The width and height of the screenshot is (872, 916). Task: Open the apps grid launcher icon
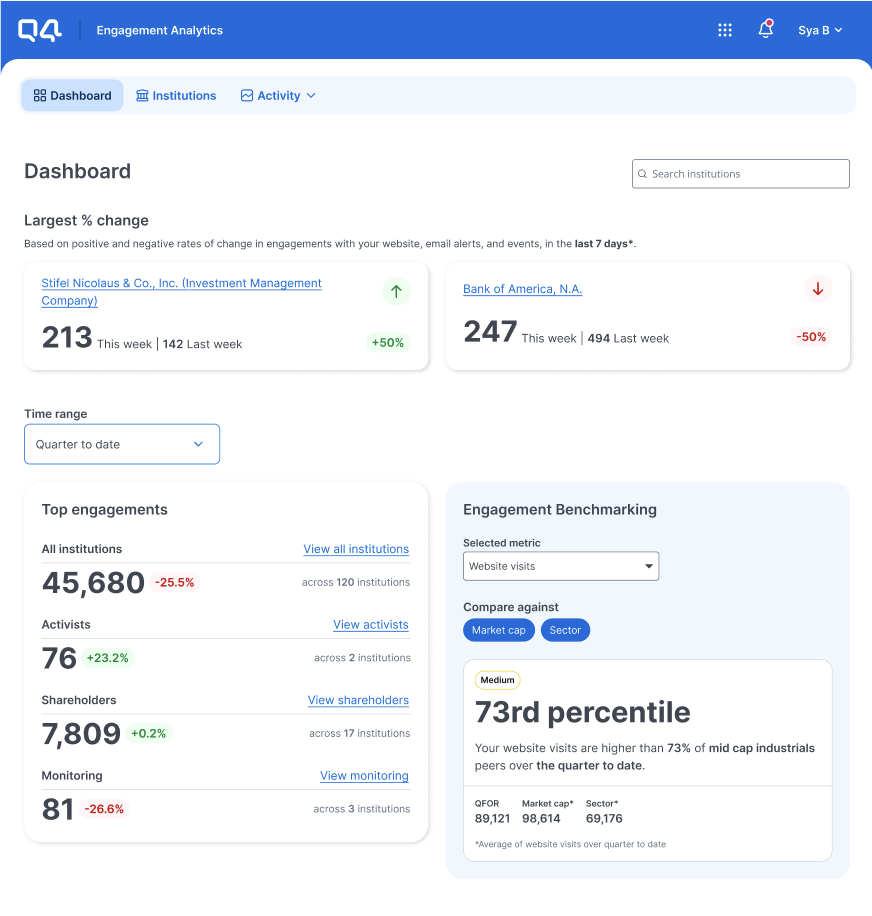click(725, 30)
